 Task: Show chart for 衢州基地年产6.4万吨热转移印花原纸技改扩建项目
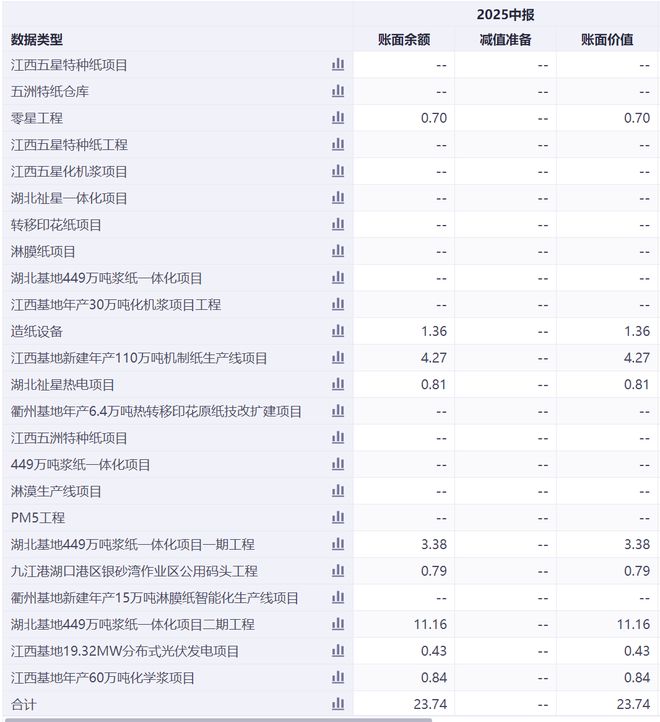point(338,411)
